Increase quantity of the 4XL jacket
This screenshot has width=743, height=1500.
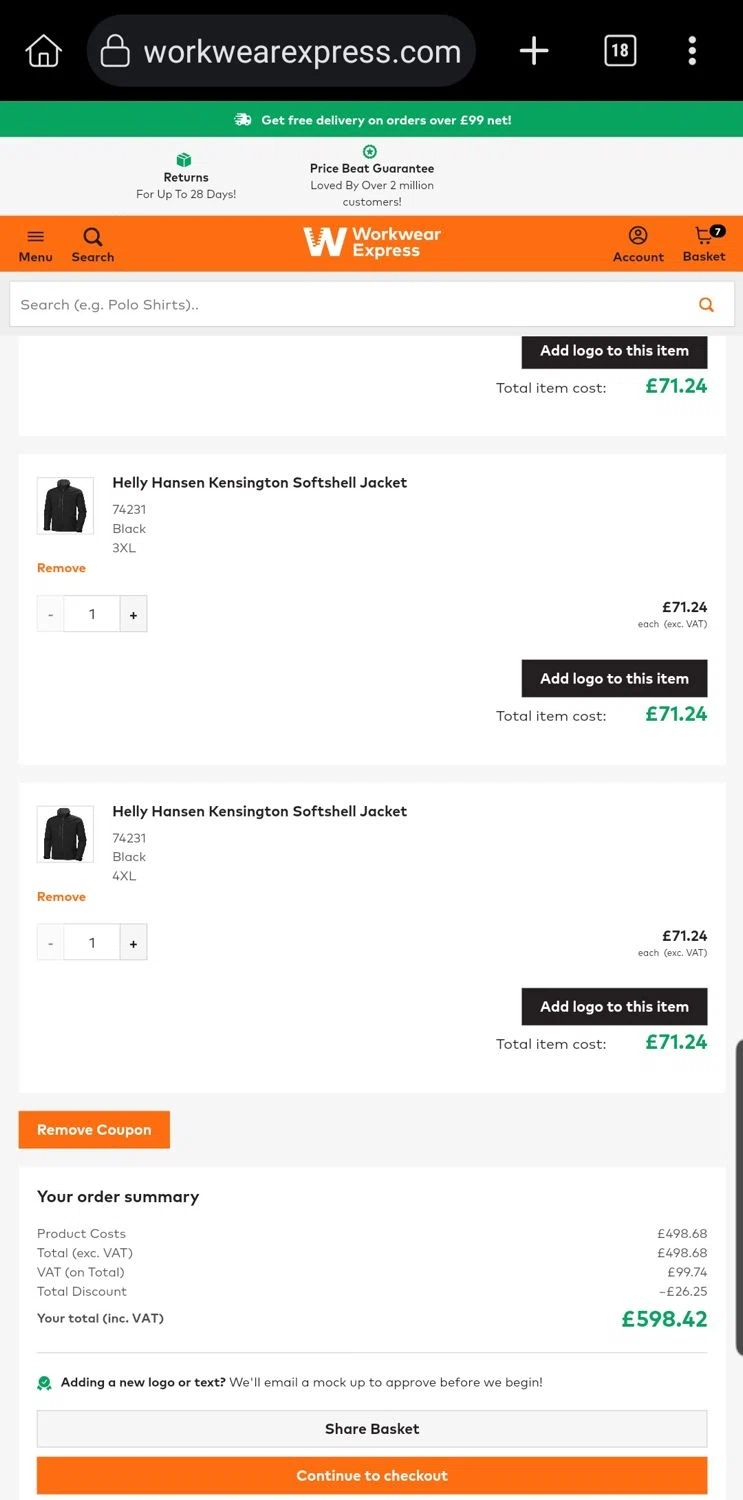tap(133, 943)
